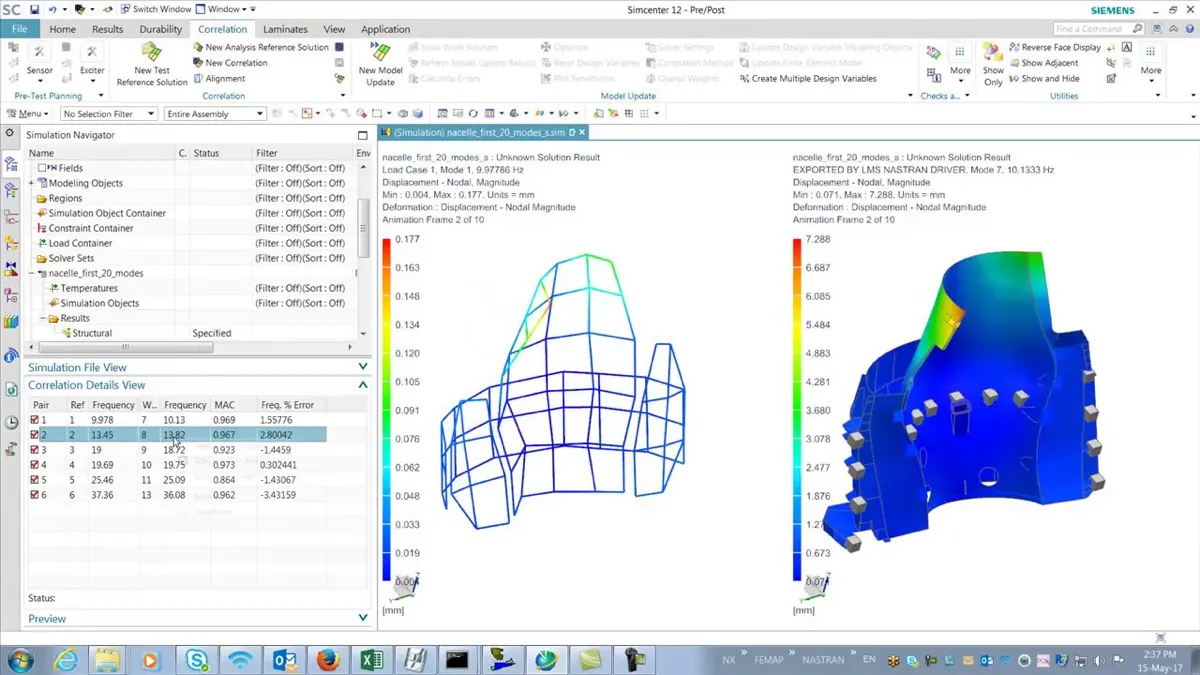Collapse the Correlation Details View panel

point(363,384)
